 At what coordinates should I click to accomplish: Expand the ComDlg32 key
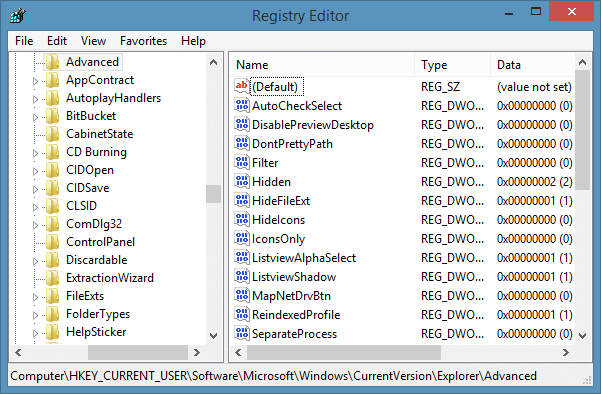[35, 225]
